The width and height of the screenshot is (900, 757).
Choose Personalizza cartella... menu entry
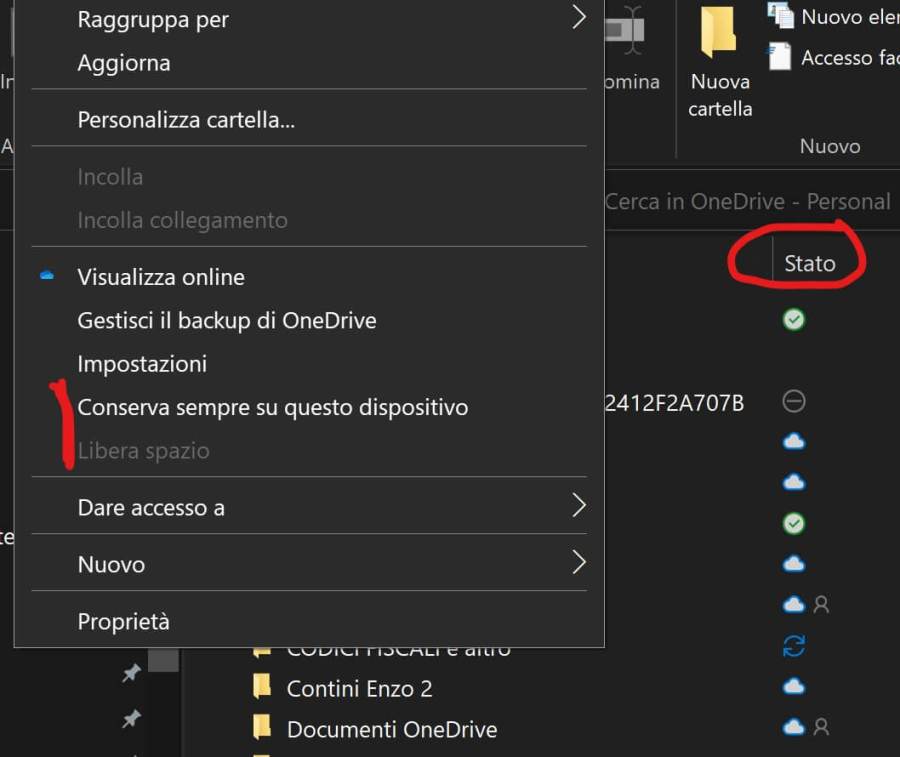click(x=186, y=121)
